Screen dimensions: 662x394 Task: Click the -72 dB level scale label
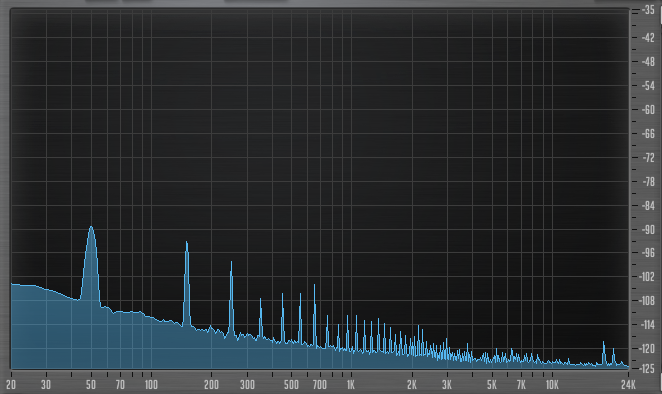point(648,158)
